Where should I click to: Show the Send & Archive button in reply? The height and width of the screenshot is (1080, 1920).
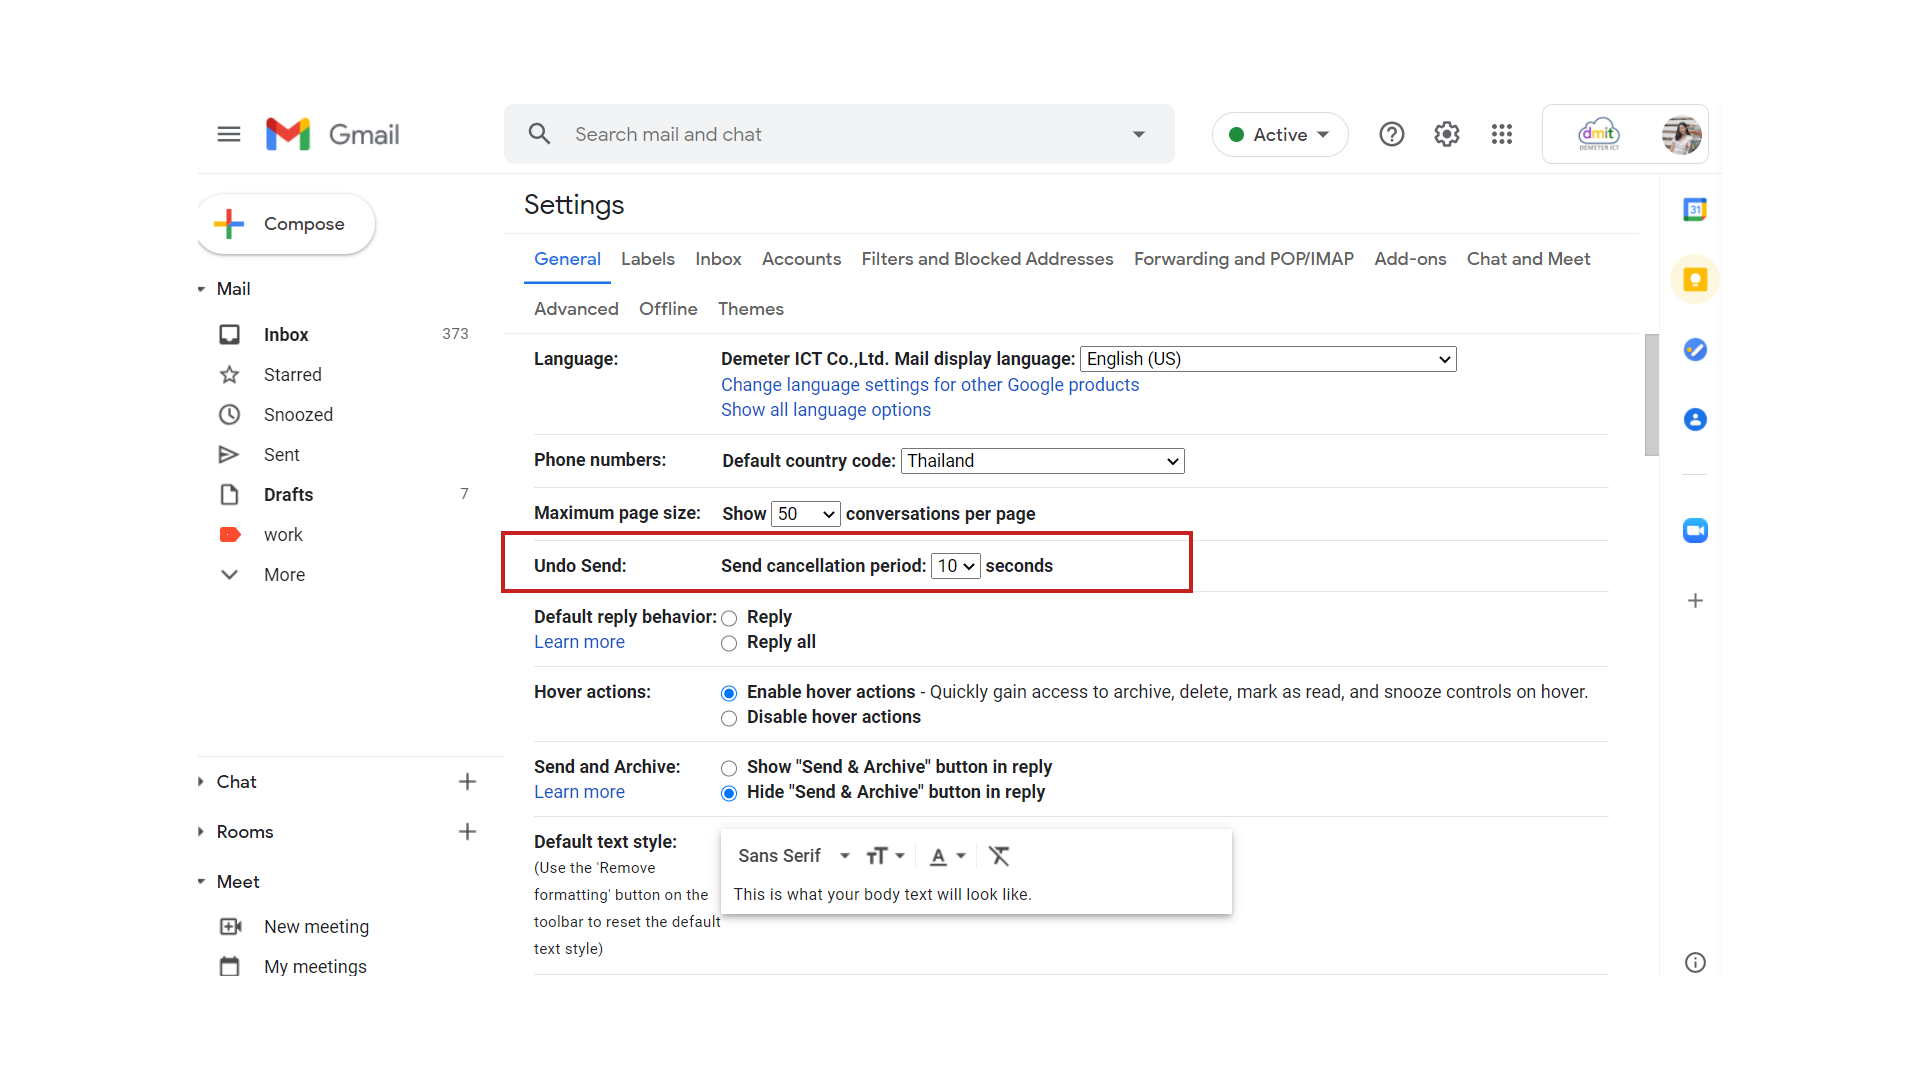729,767
